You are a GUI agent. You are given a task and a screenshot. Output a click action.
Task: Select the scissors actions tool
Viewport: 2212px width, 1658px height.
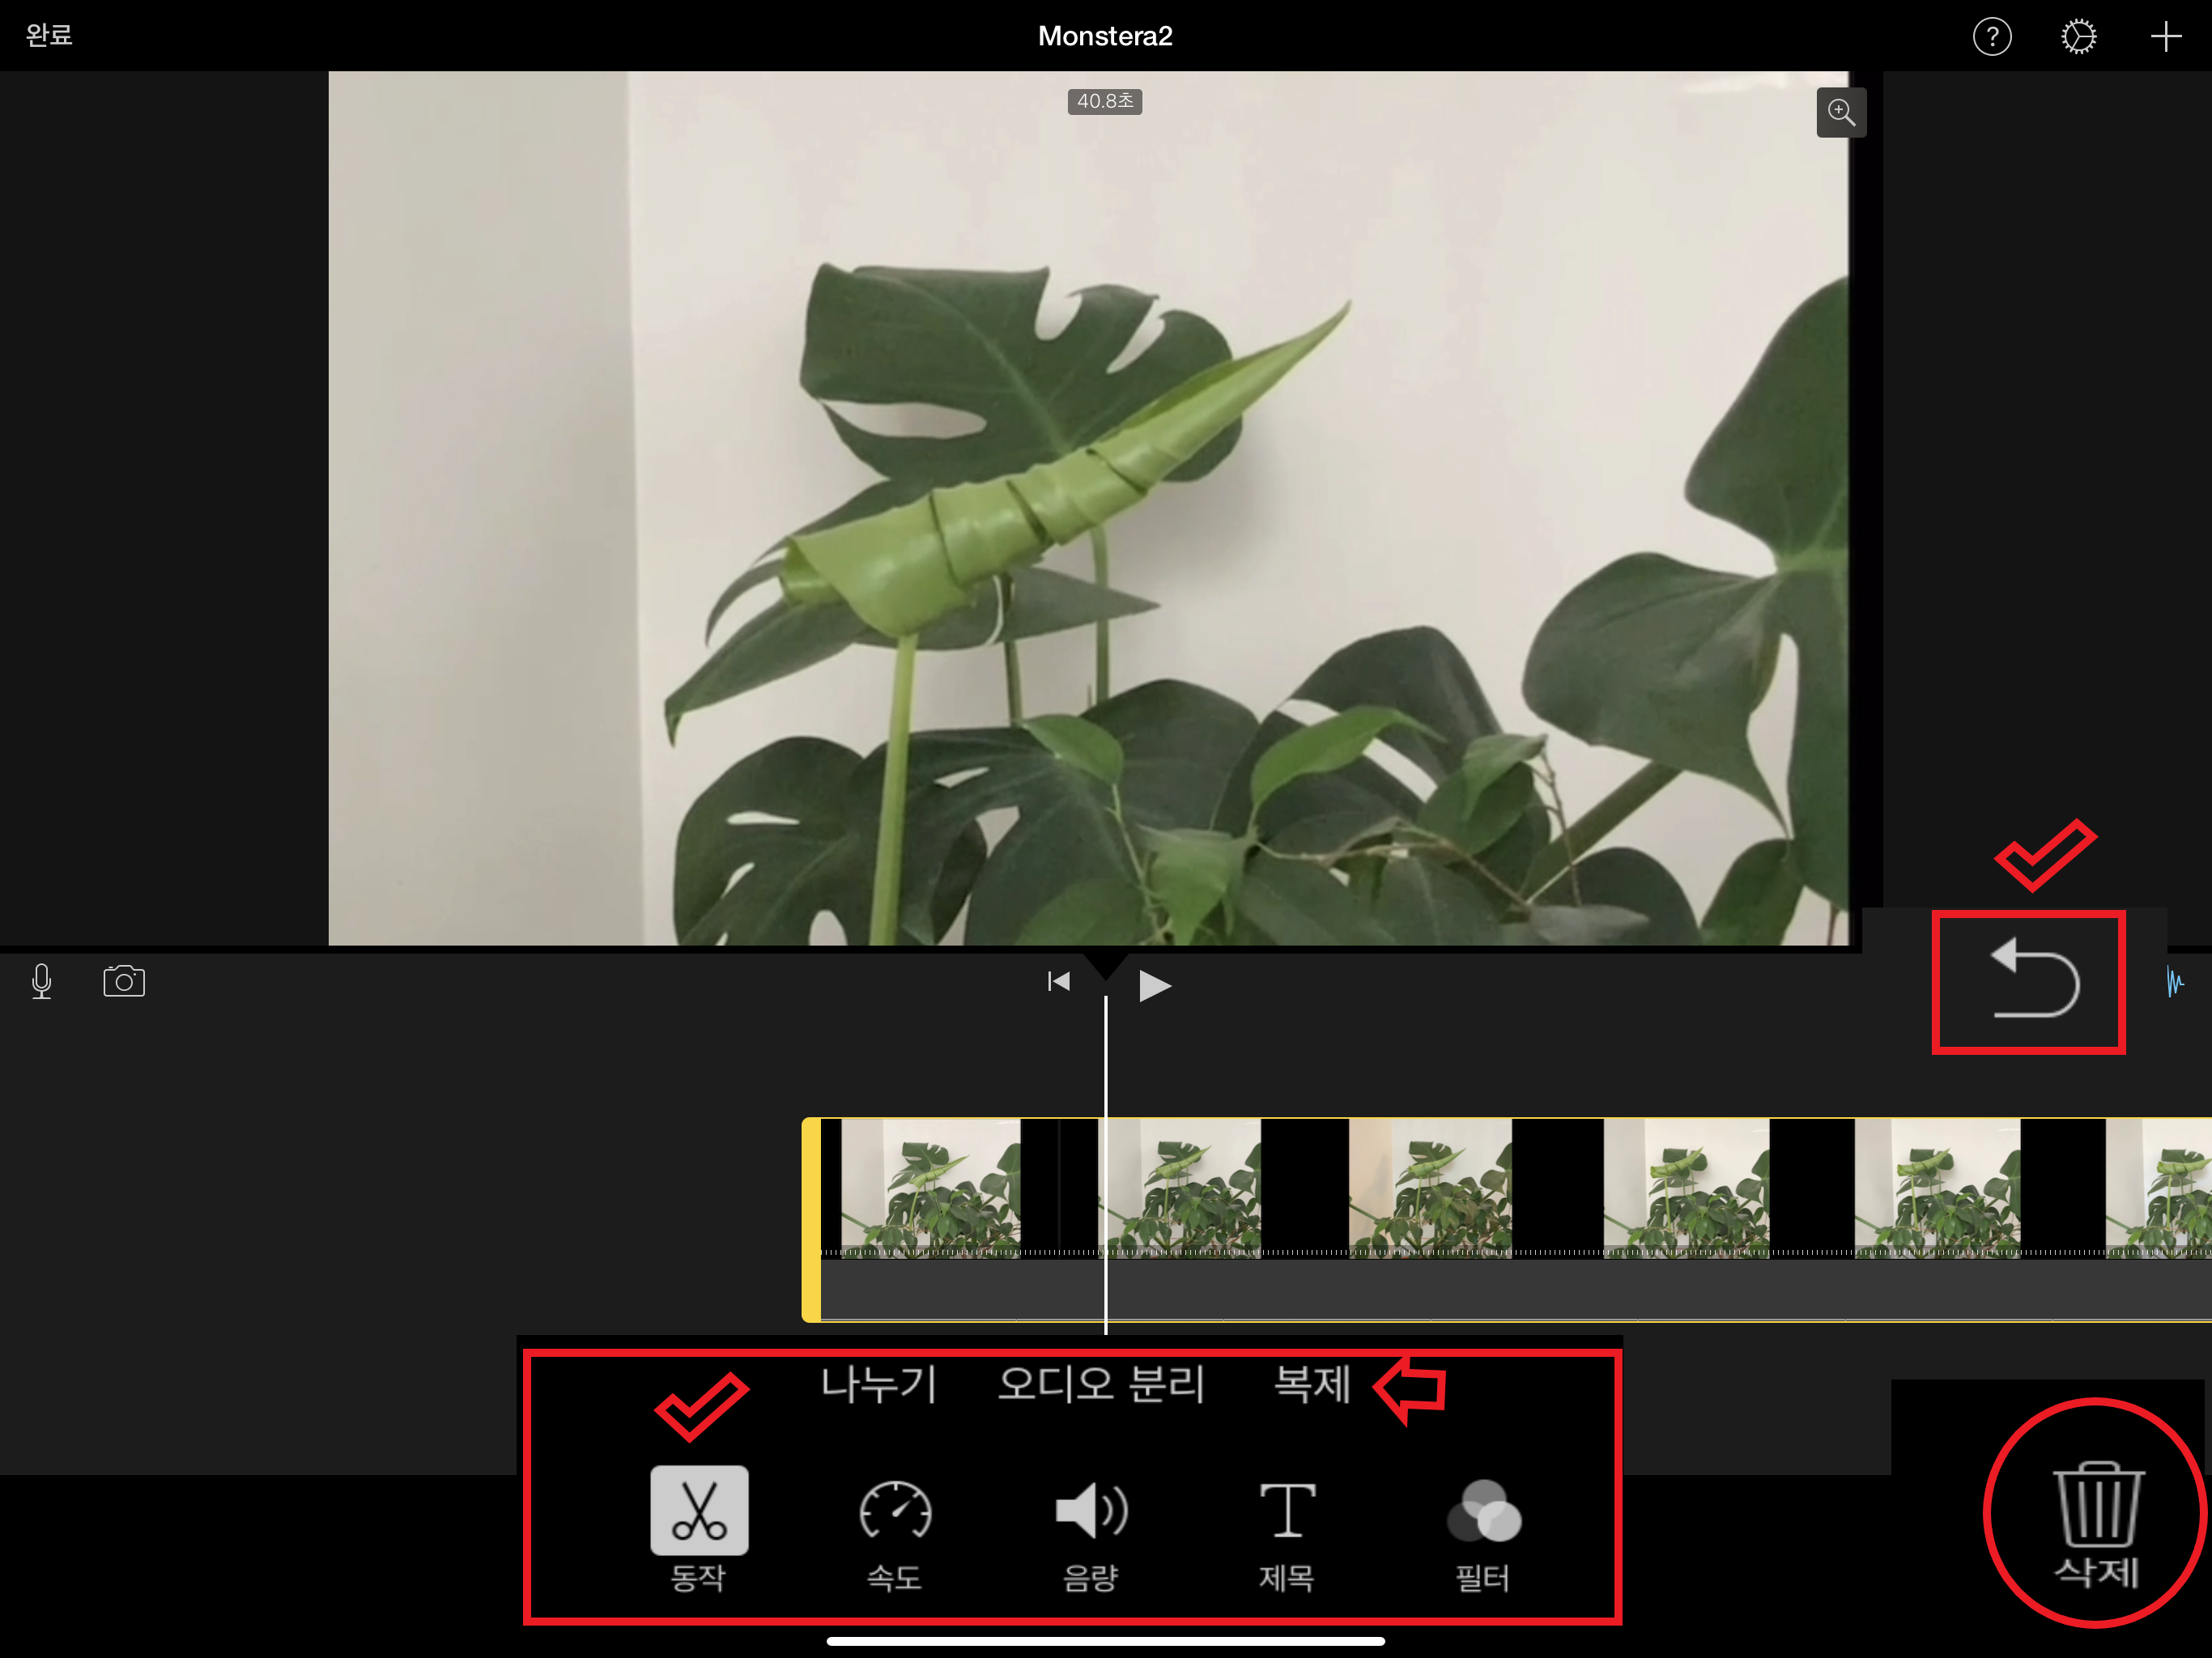pyautogui.click(x=699, y=1510)
